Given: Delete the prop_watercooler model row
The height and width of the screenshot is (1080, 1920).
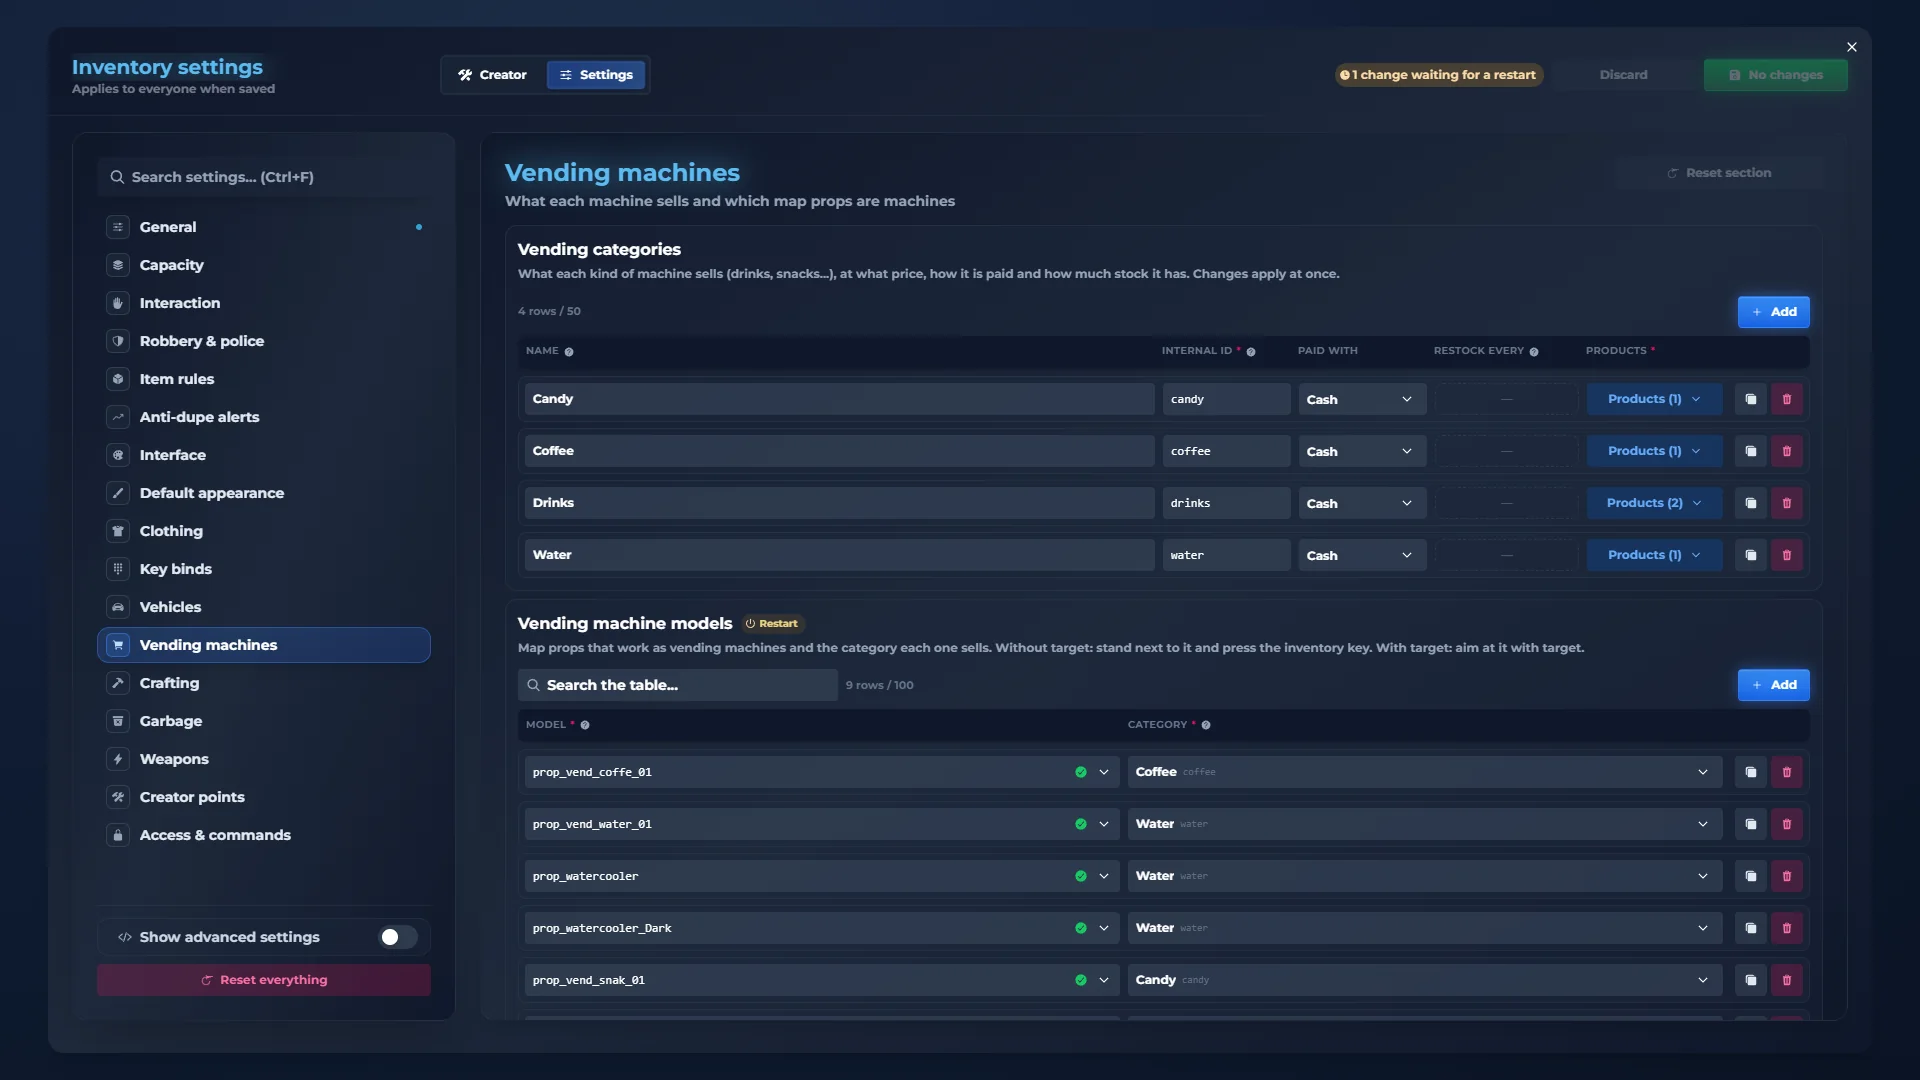Looking at the screenshot, I should (1786, 876).
